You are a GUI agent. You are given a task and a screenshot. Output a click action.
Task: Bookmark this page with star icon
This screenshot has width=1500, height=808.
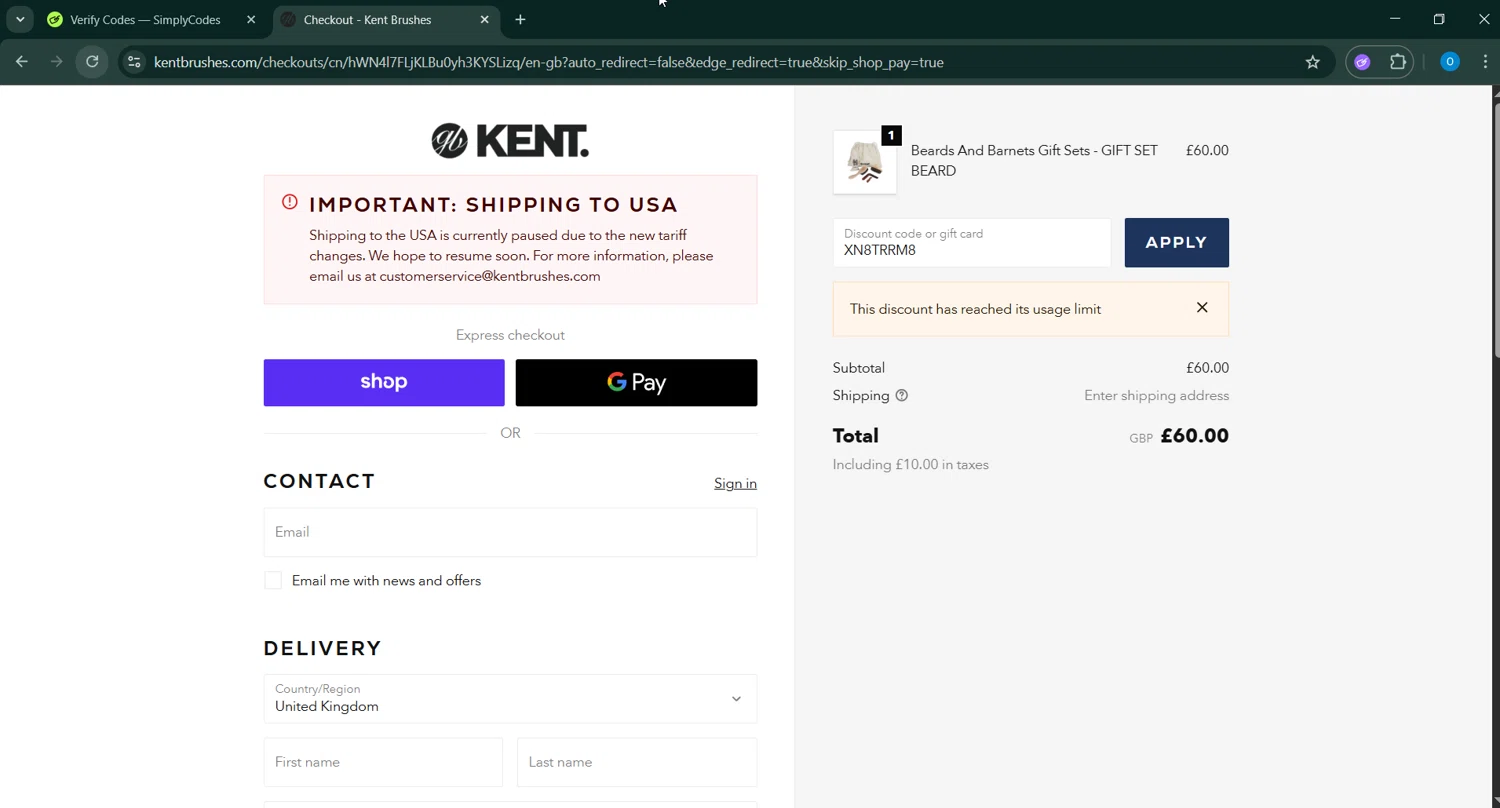tap(1313, 62)
